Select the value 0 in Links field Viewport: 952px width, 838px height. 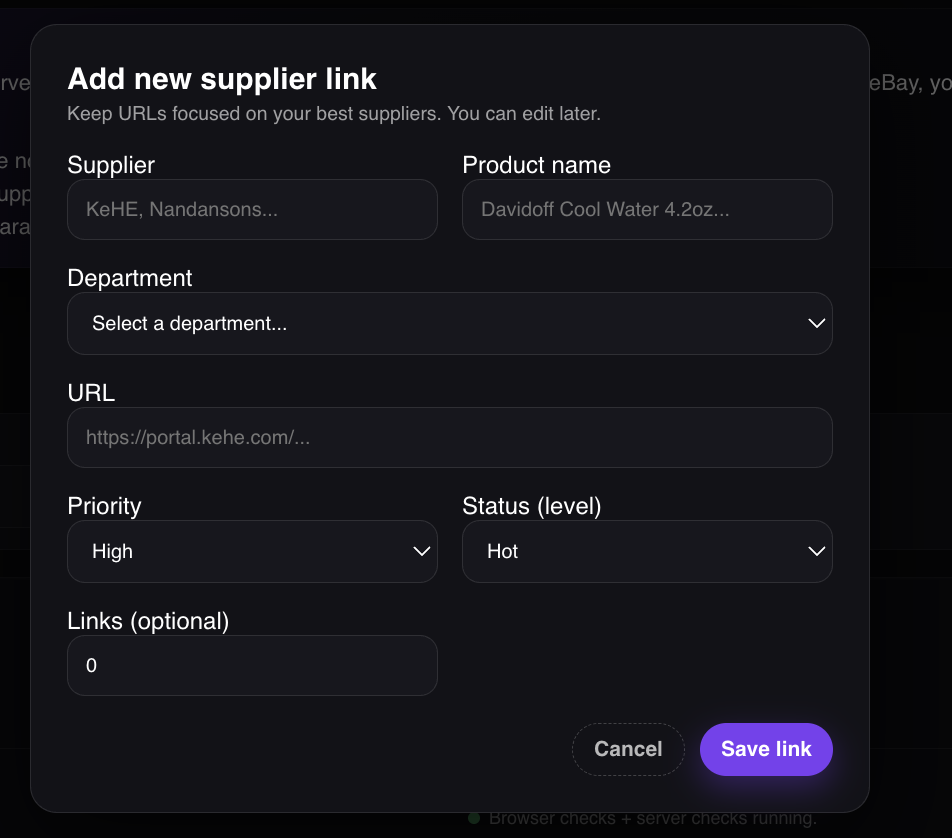click(91, 665)
